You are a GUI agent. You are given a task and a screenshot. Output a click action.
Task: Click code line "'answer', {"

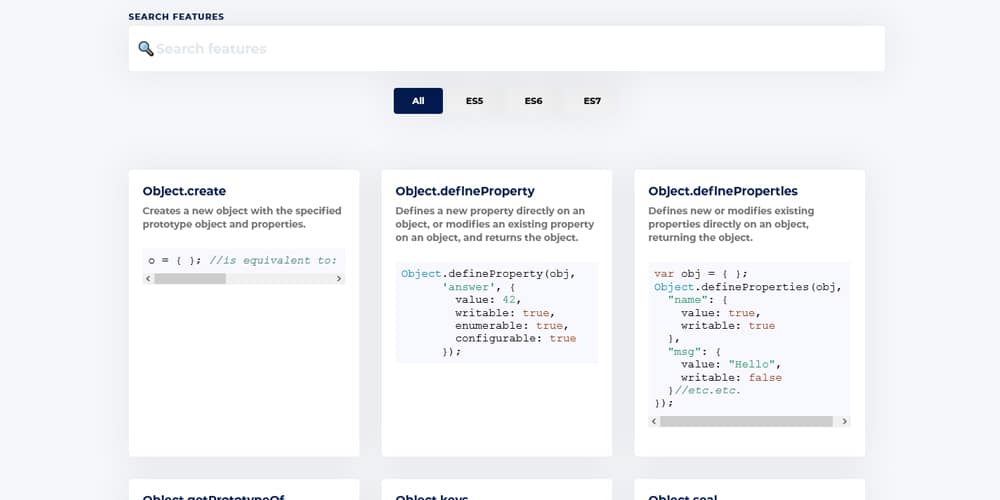click(x=478, y=287)
